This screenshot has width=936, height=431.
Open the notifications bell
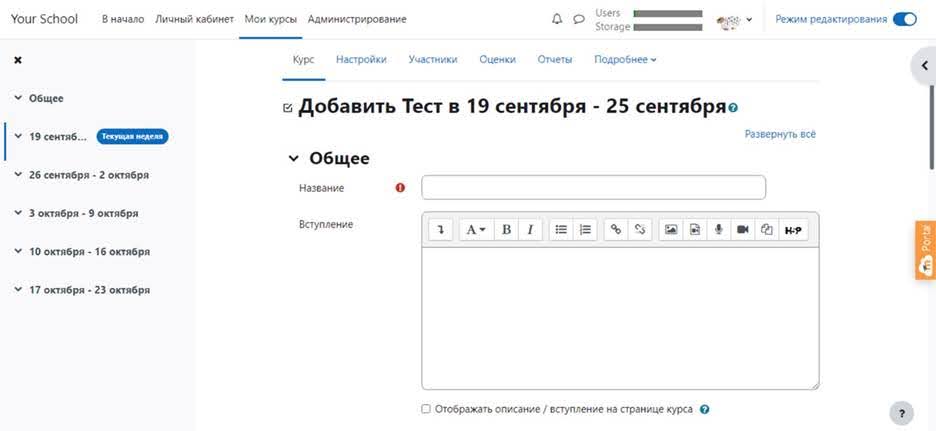[x=557, y=19]
